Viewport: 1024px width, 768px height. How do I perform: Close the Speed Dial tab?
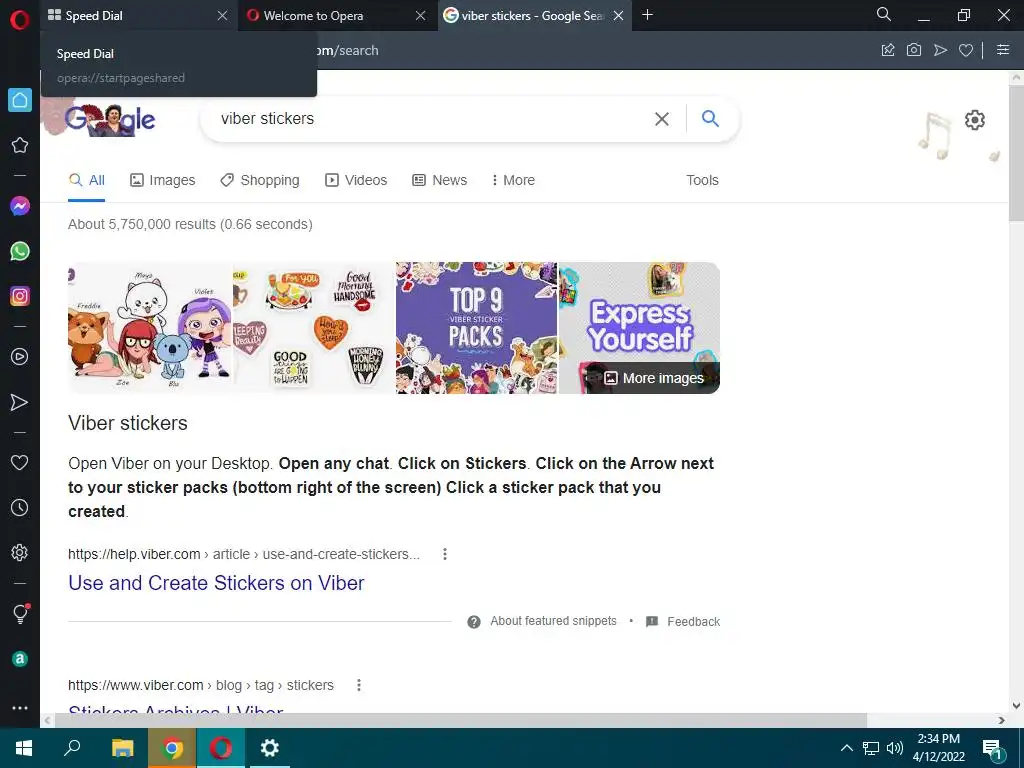223,16
